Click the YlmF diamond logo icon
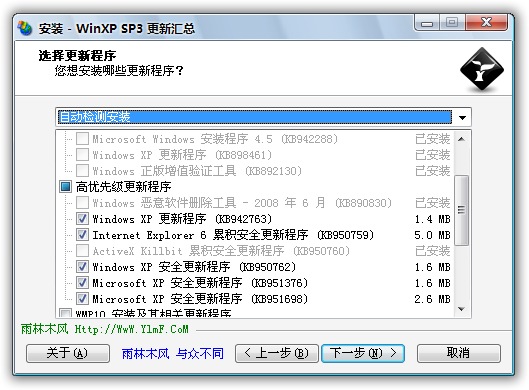Viewport: 529px width, 390px height. tap(482, 69)
